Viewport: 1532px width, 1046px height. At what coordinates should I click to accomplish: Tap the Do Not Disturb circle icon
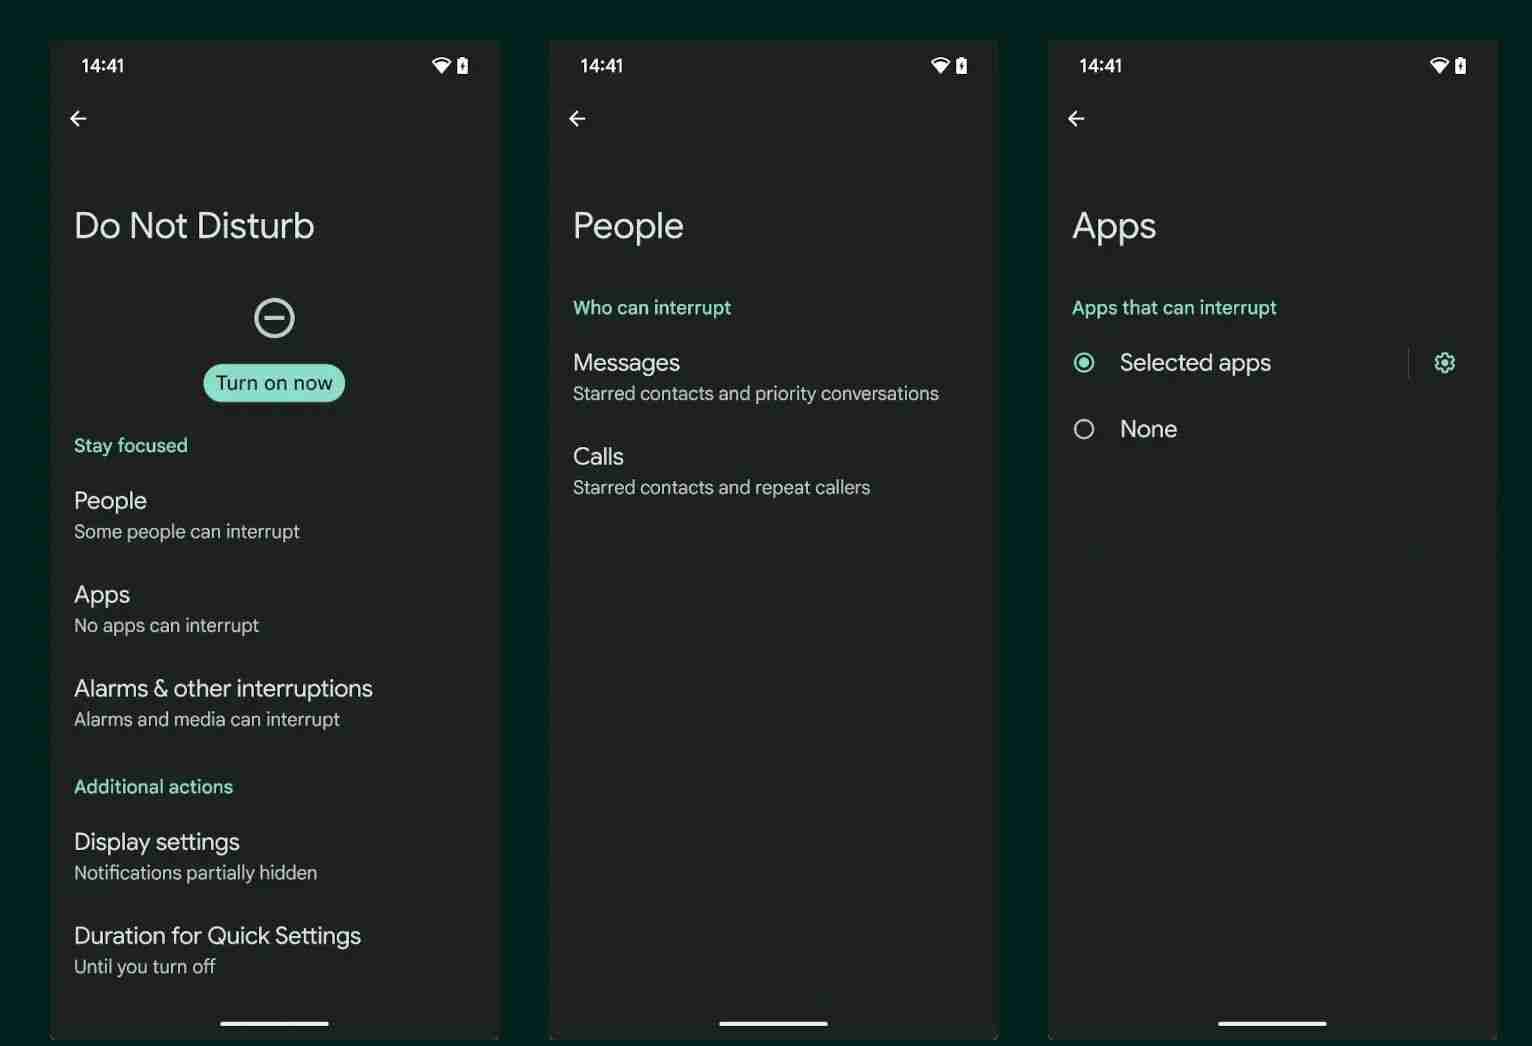tap(274, 318)
